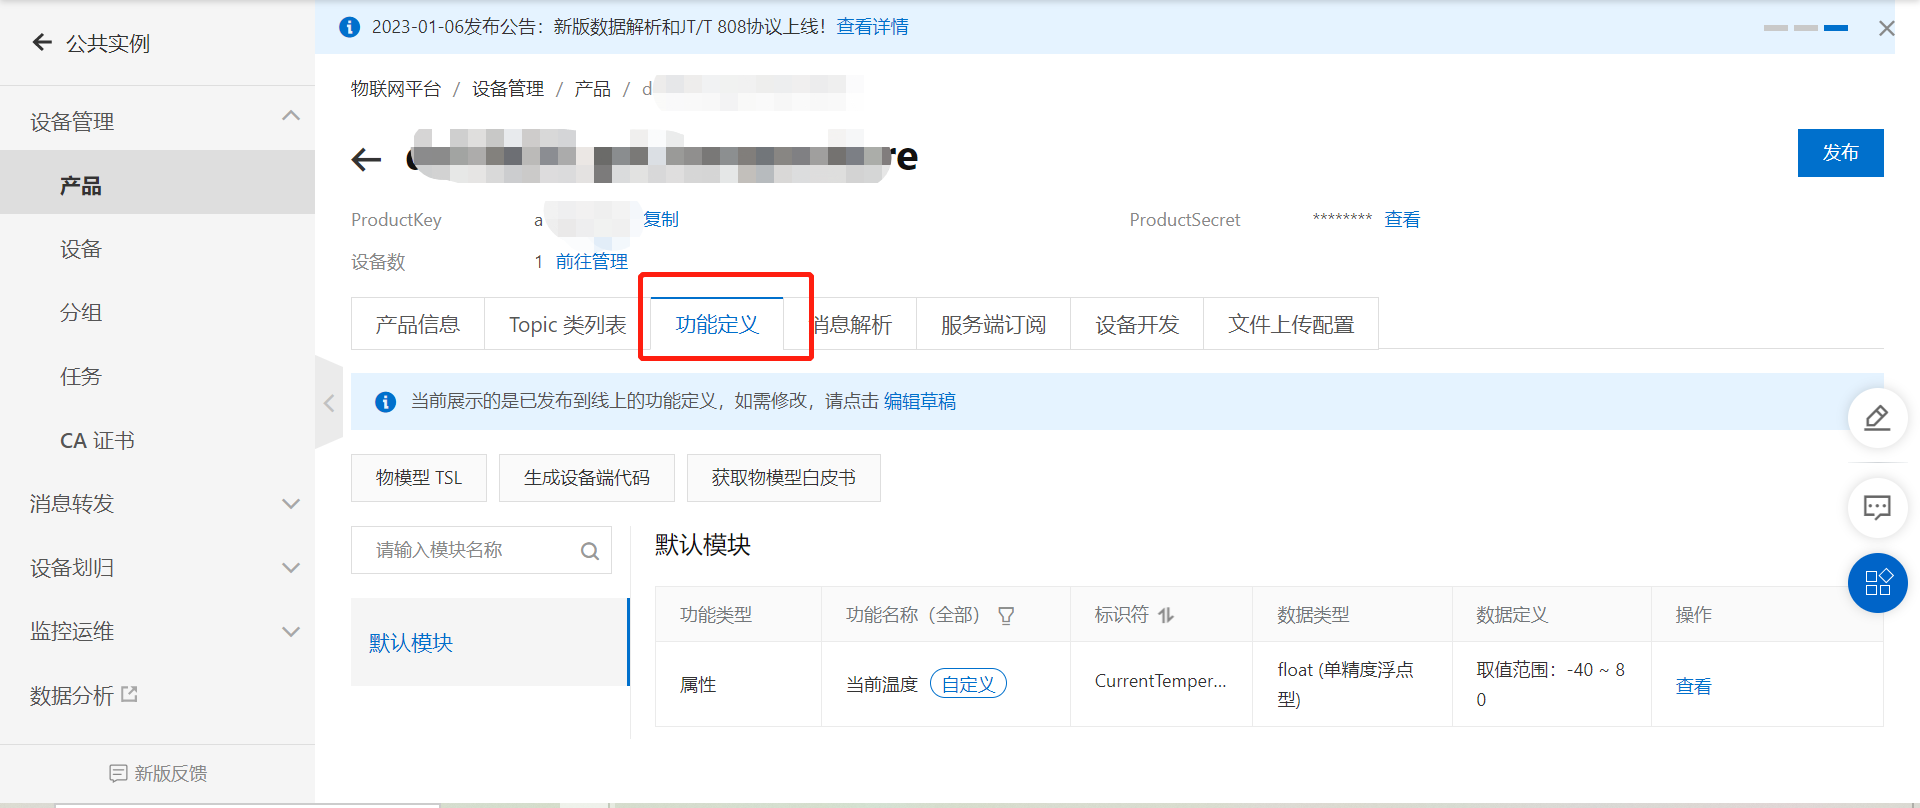The height and width of the screenshot is (808, 1920).
Task: Collapse the sidebar with the left chevron handle
Action: pyautogui.click(x=329, y=403)
